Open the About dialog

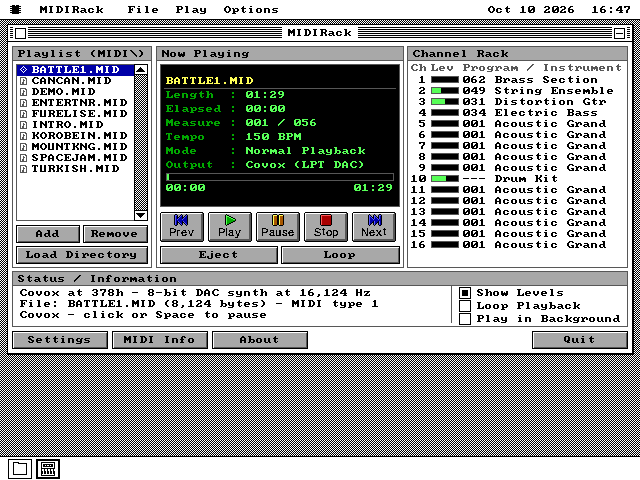[x=260, y=340]
